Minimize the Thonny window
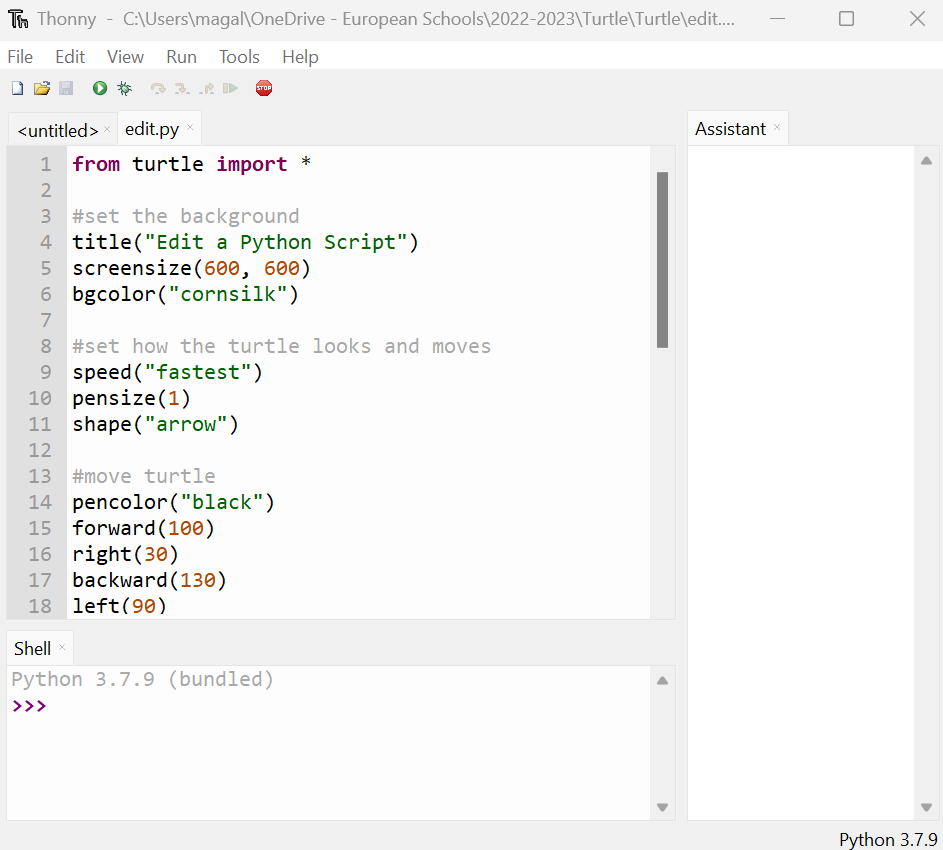 [778, 19]
